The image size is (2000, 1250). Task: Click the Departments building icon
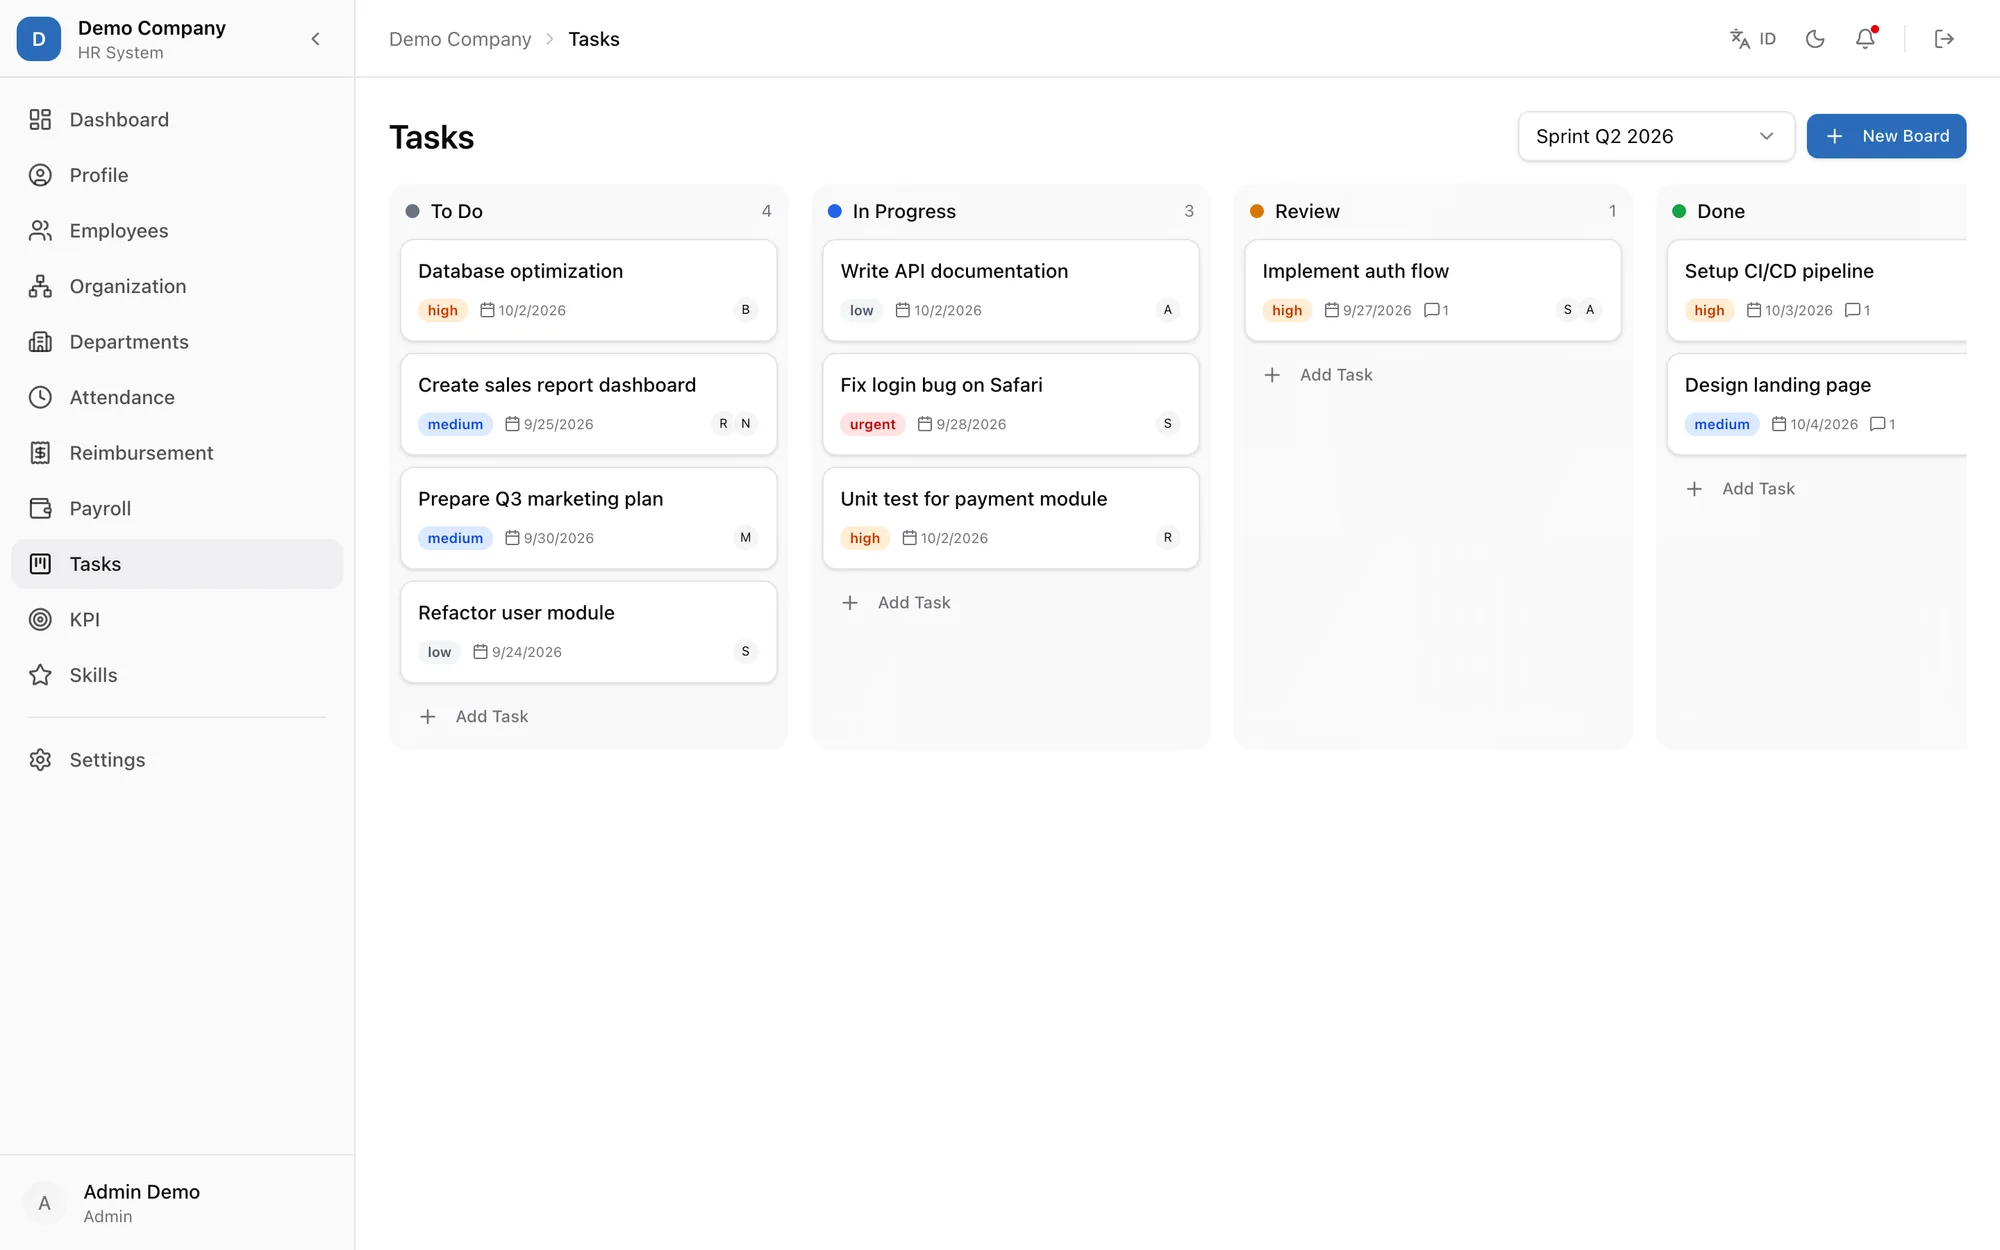(40, 342)
